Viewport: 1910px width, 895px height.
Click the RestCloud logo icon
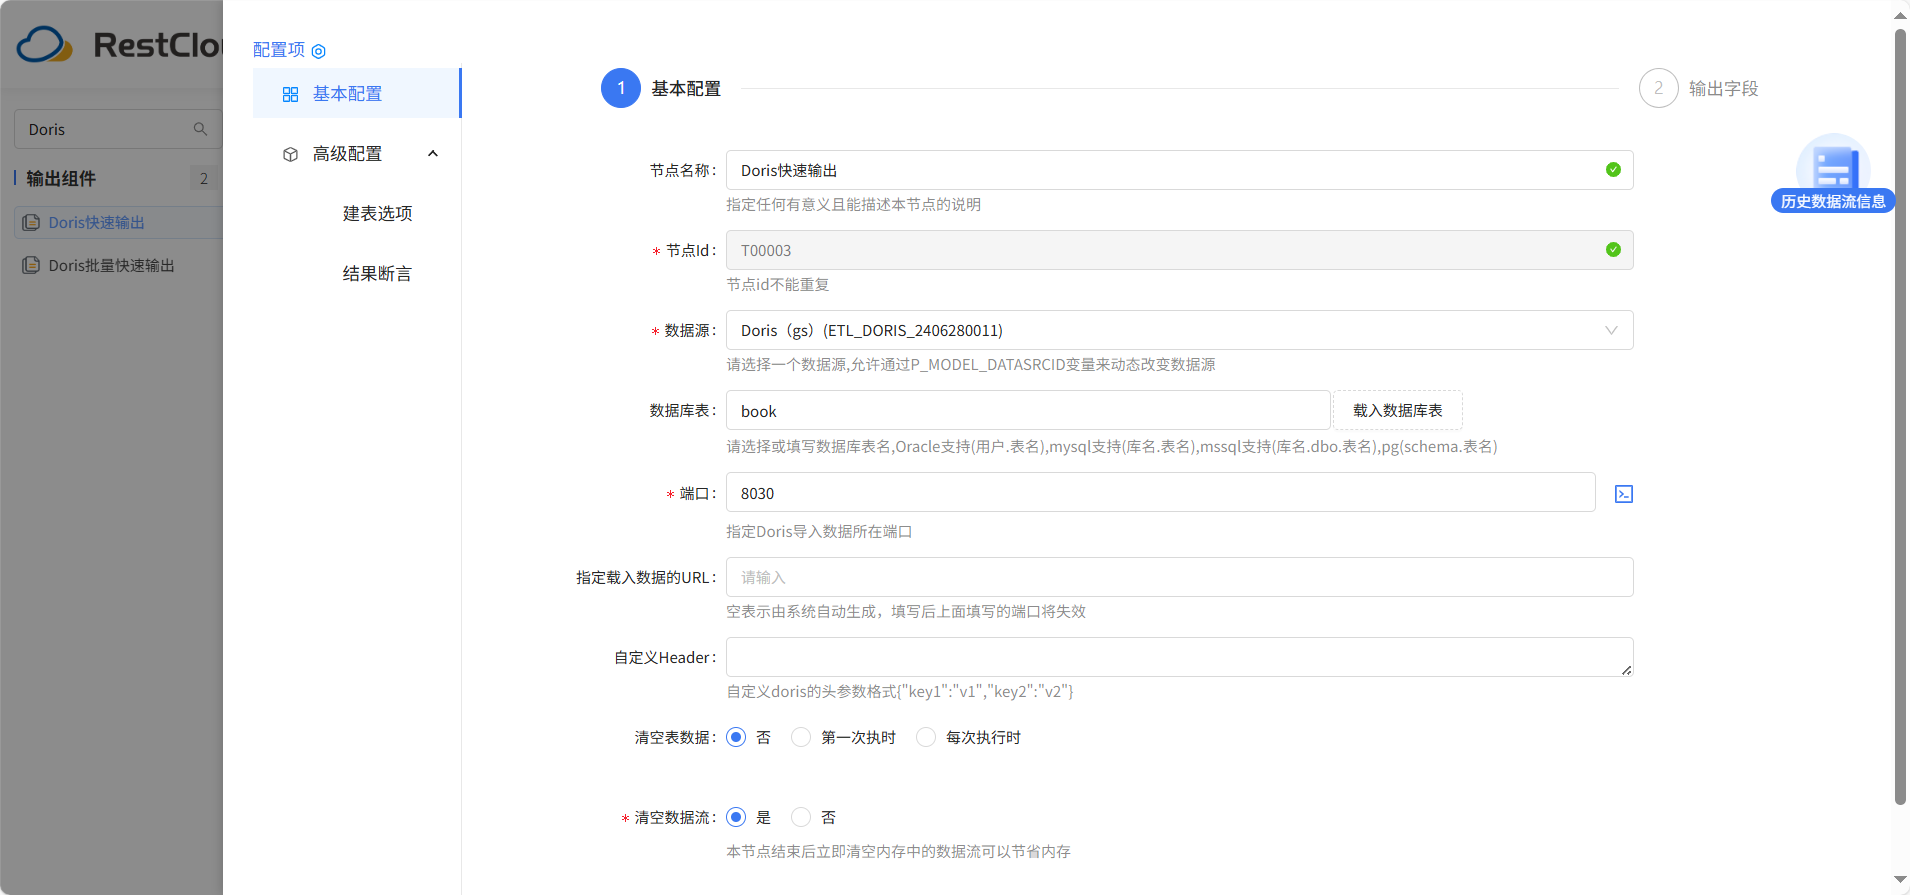click(45, 45)
